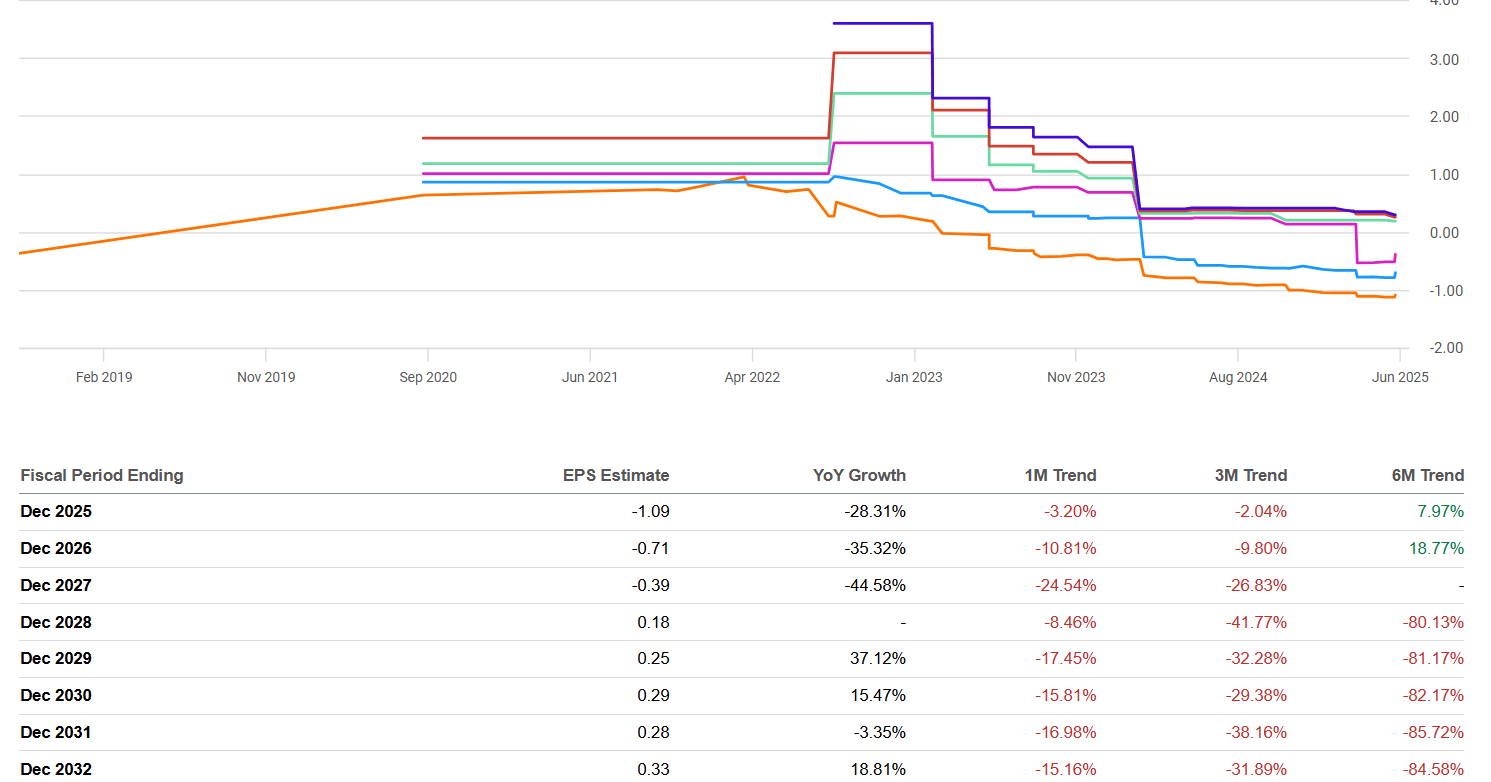Click the YoY Growth column header
The width and height of the screenshot is (1491, 782).
pyautogui.click(x=859, y=476)
